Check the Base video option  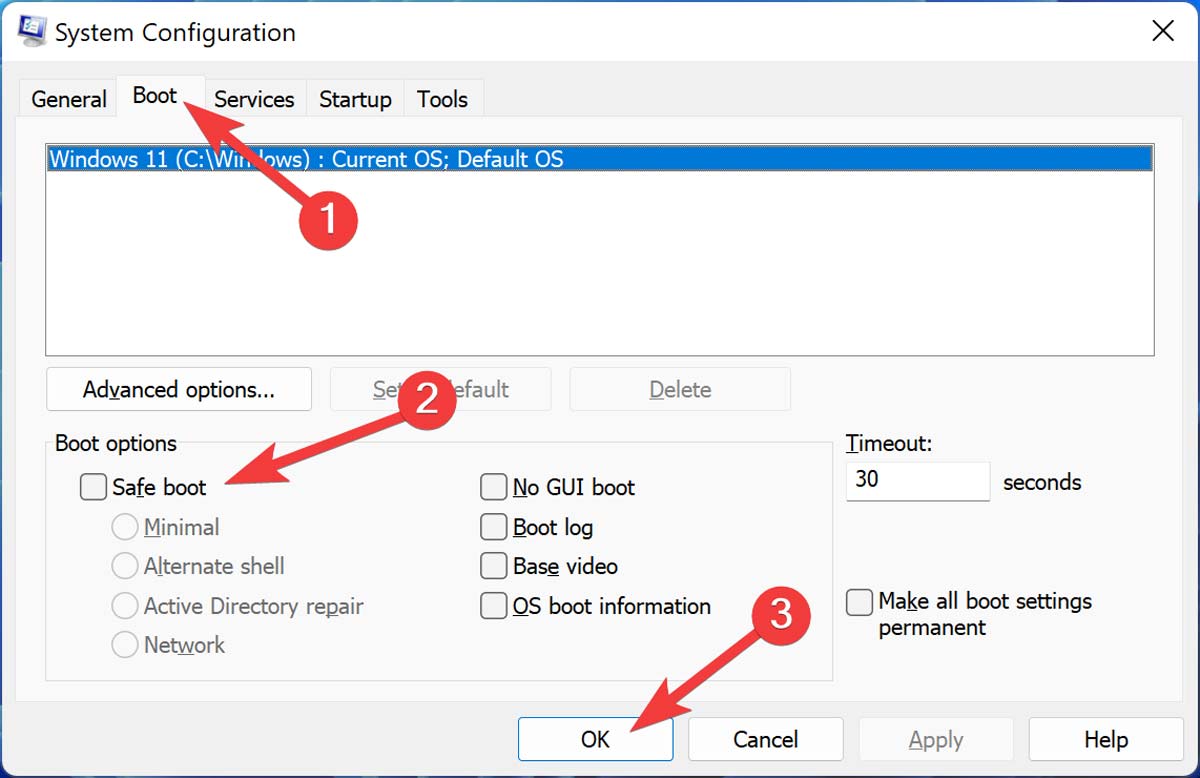[x=493, y=566]
